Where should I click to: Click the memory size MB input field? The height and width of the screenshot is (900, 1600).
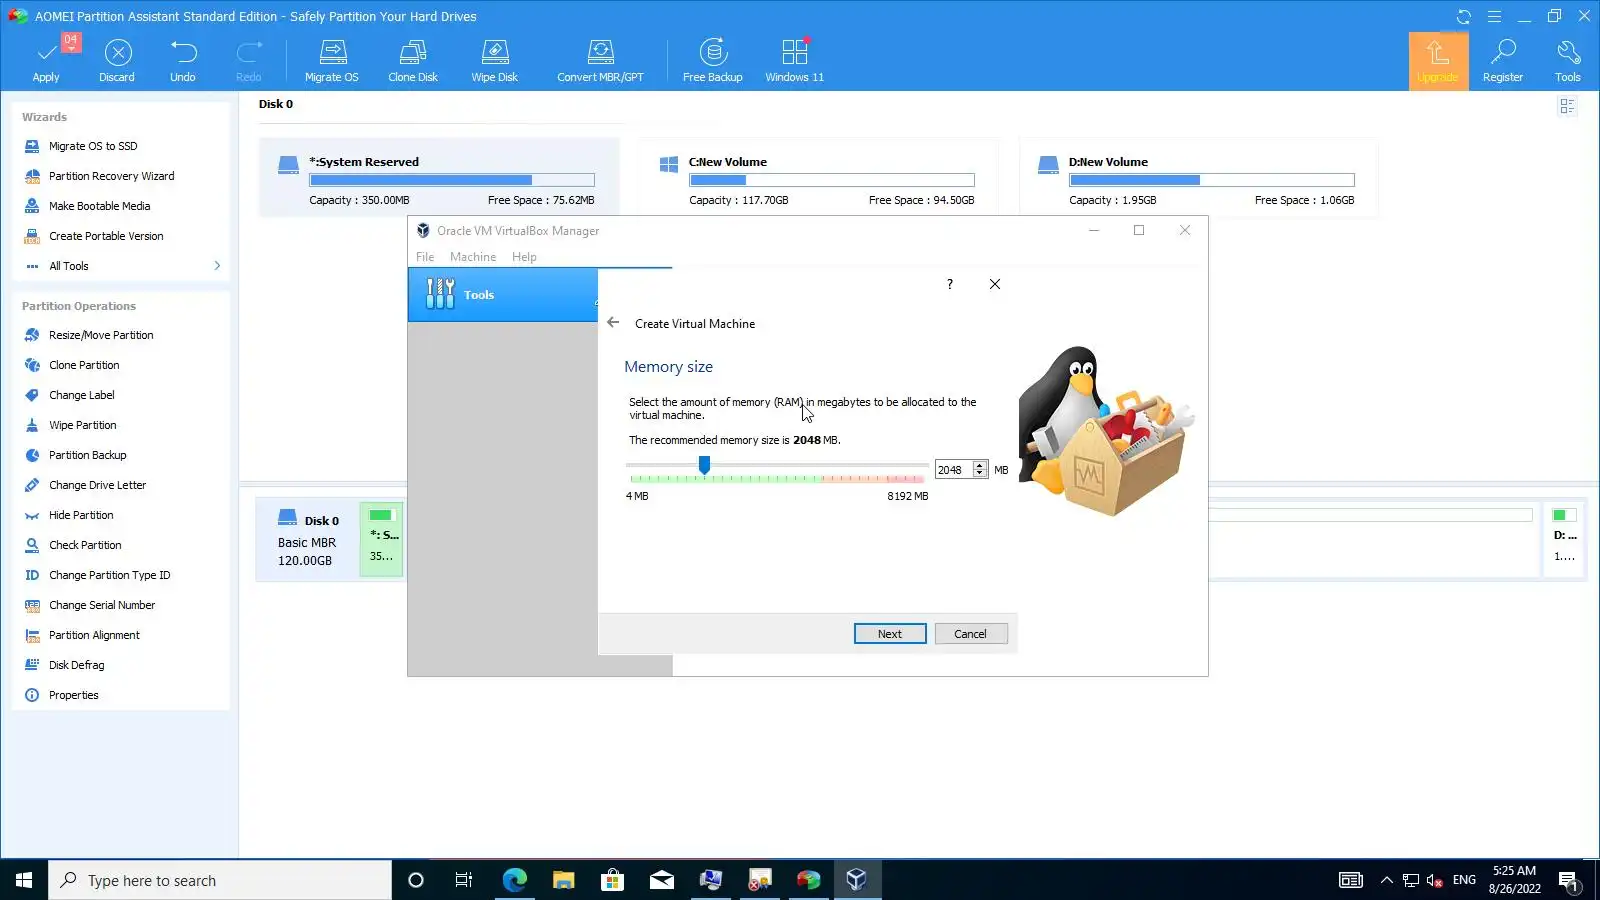[954, 470]
